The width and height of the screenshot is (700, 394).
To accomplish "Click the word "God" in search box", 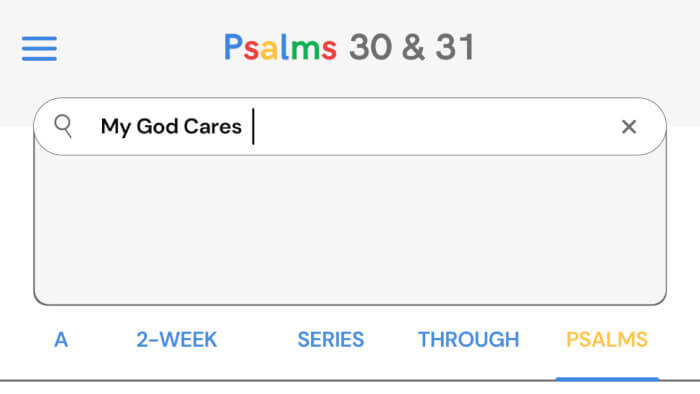I will point(158,127).
